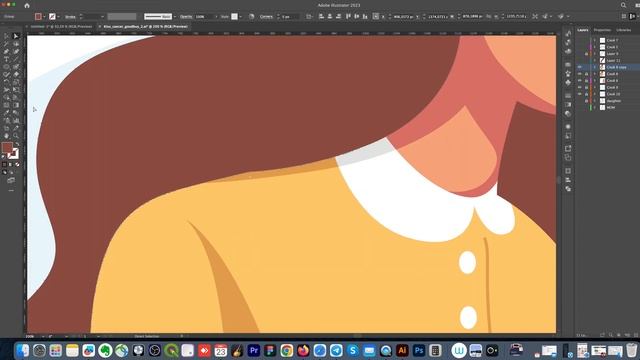The image size is (640, 360).
Task: Unlock the daughter layer
Action: click(x=587, y=101)
